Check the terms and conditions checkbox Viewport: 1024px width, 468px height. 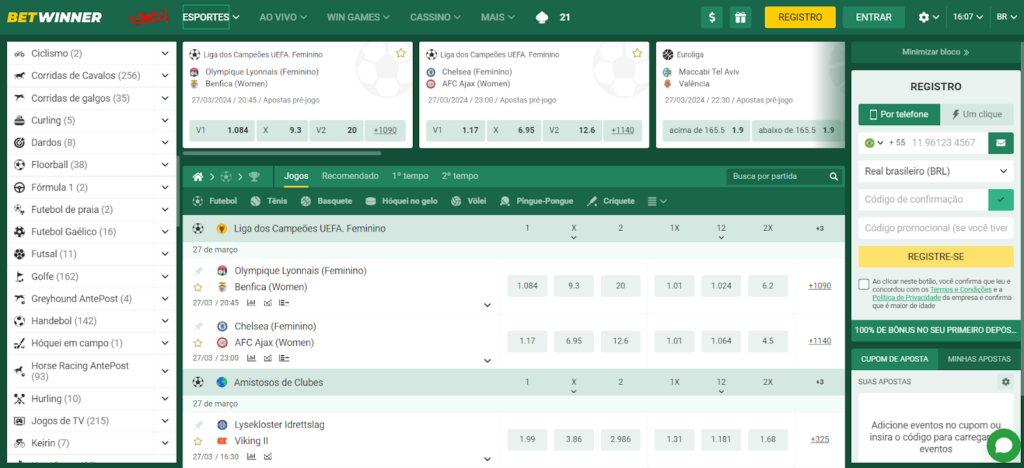tap(864, 284)
